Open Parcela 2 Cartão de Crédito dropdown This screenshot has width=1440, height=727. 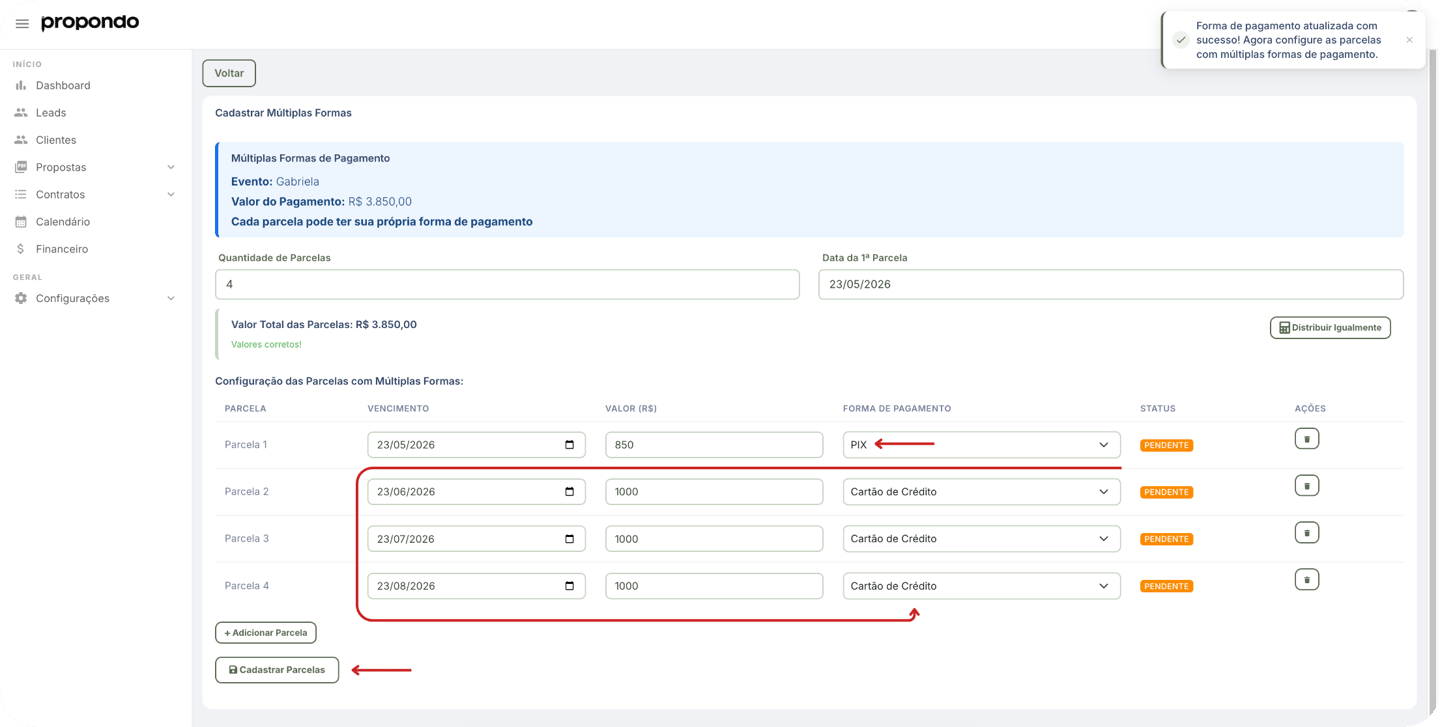pyautogui.click(x=981, y=492)
